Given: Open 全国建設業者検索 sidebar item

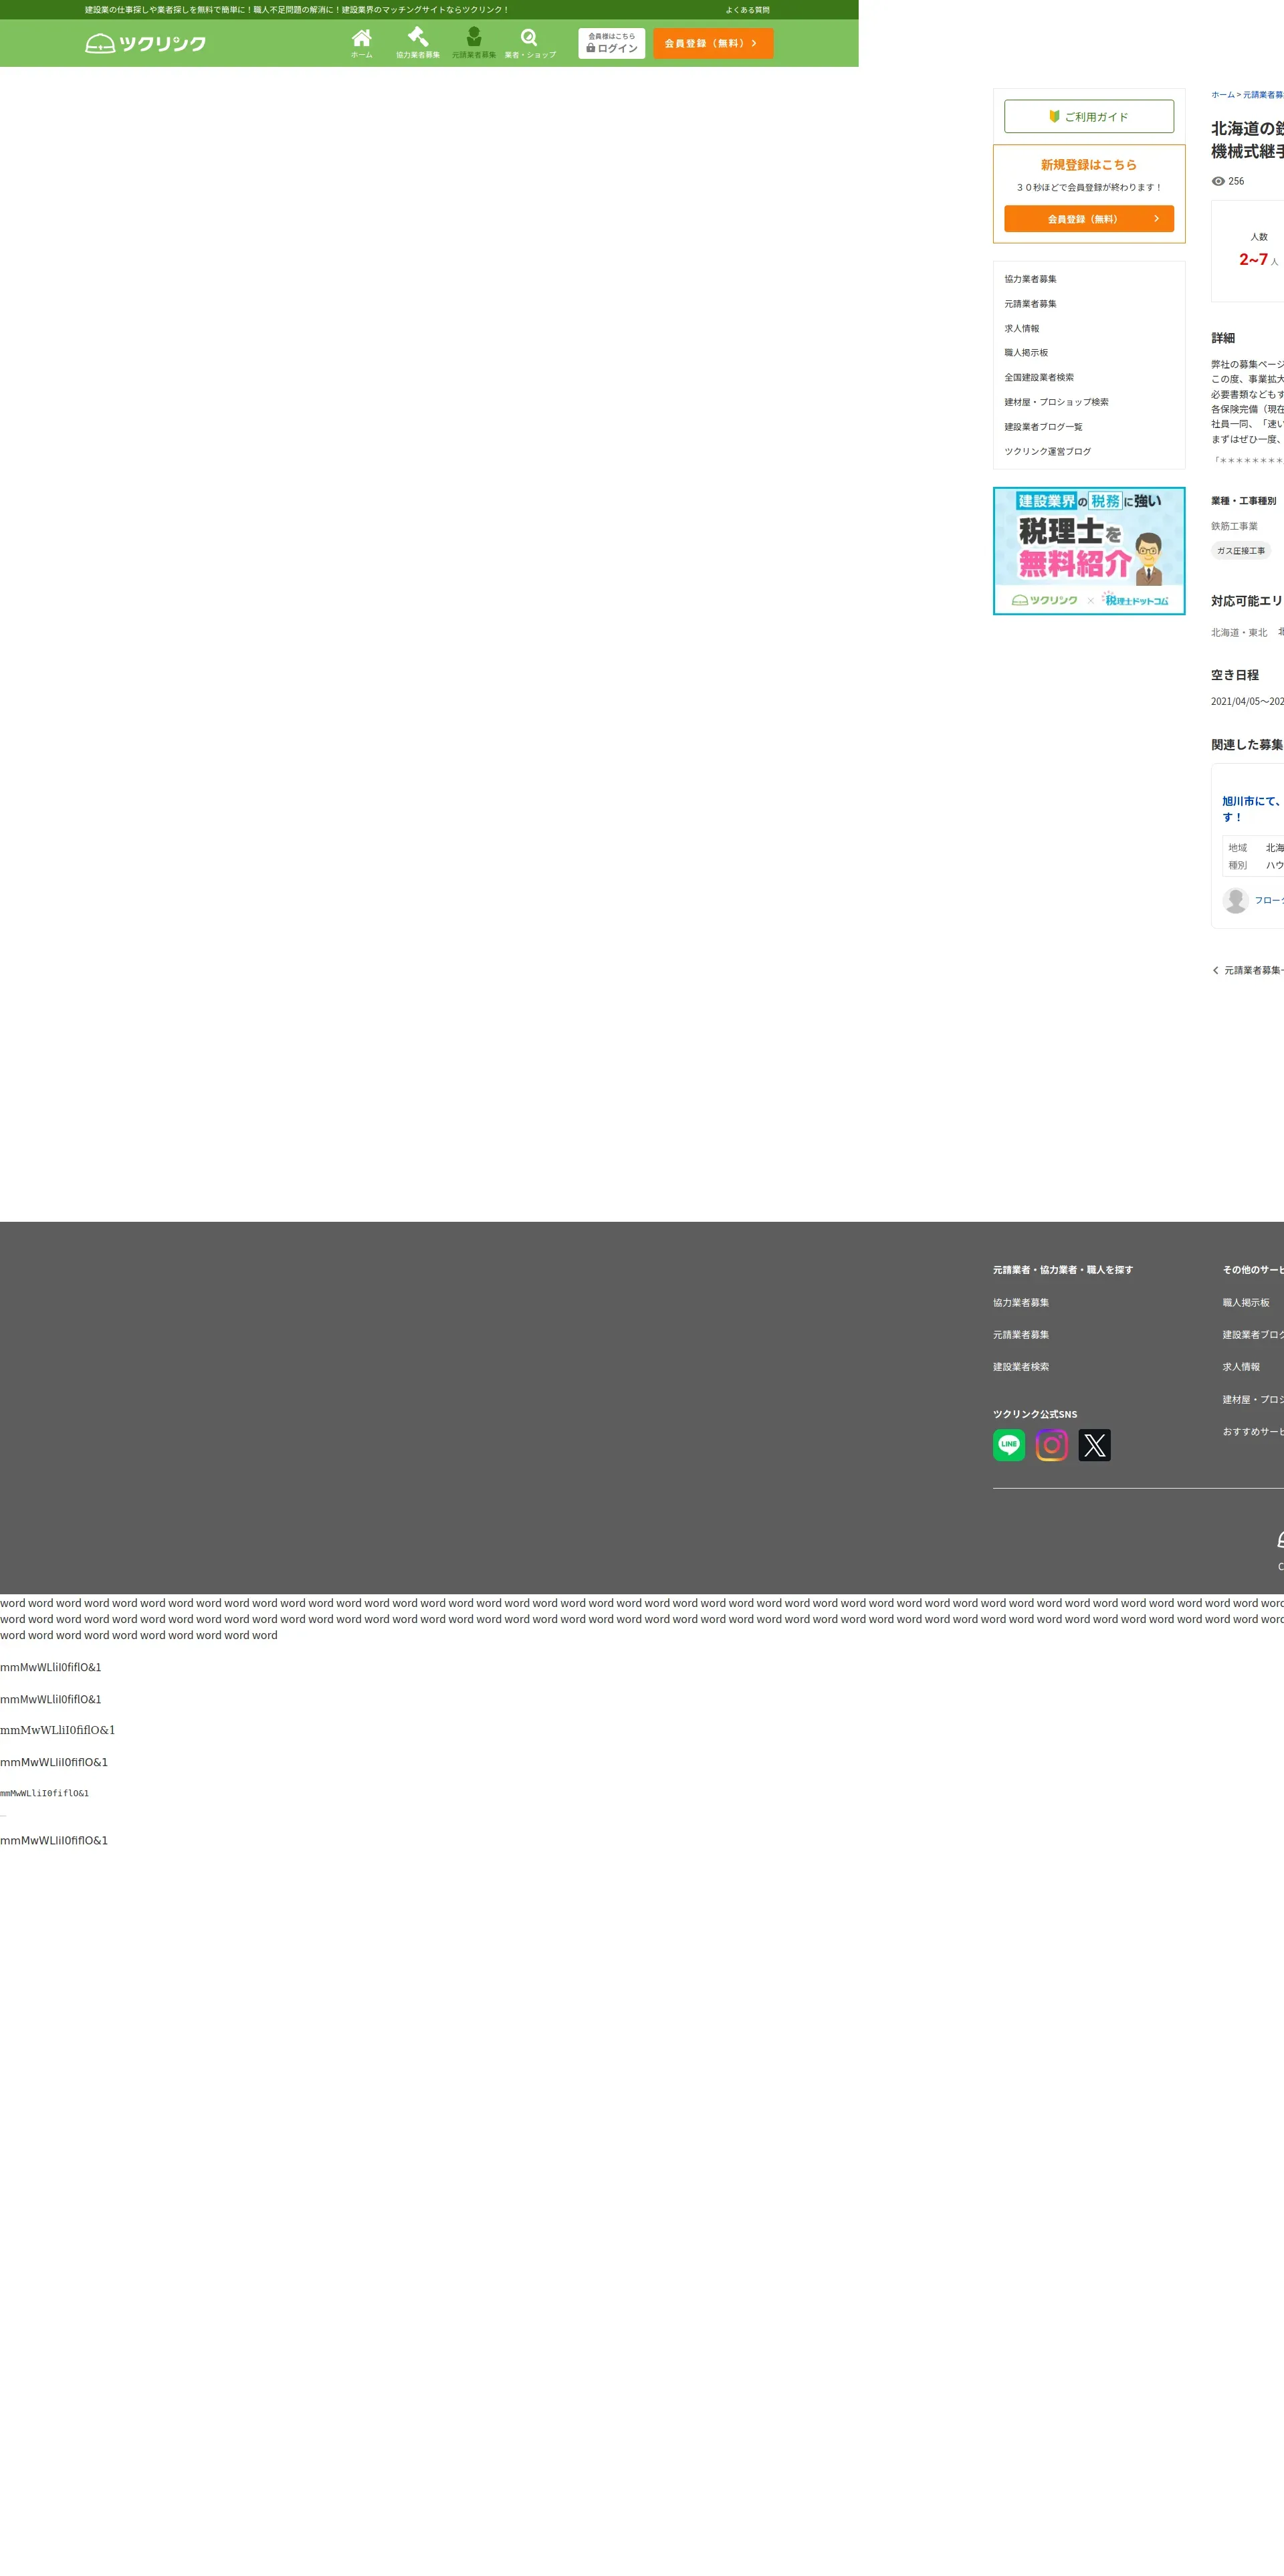Looking at the screenshot, I should click(1038, 377).
